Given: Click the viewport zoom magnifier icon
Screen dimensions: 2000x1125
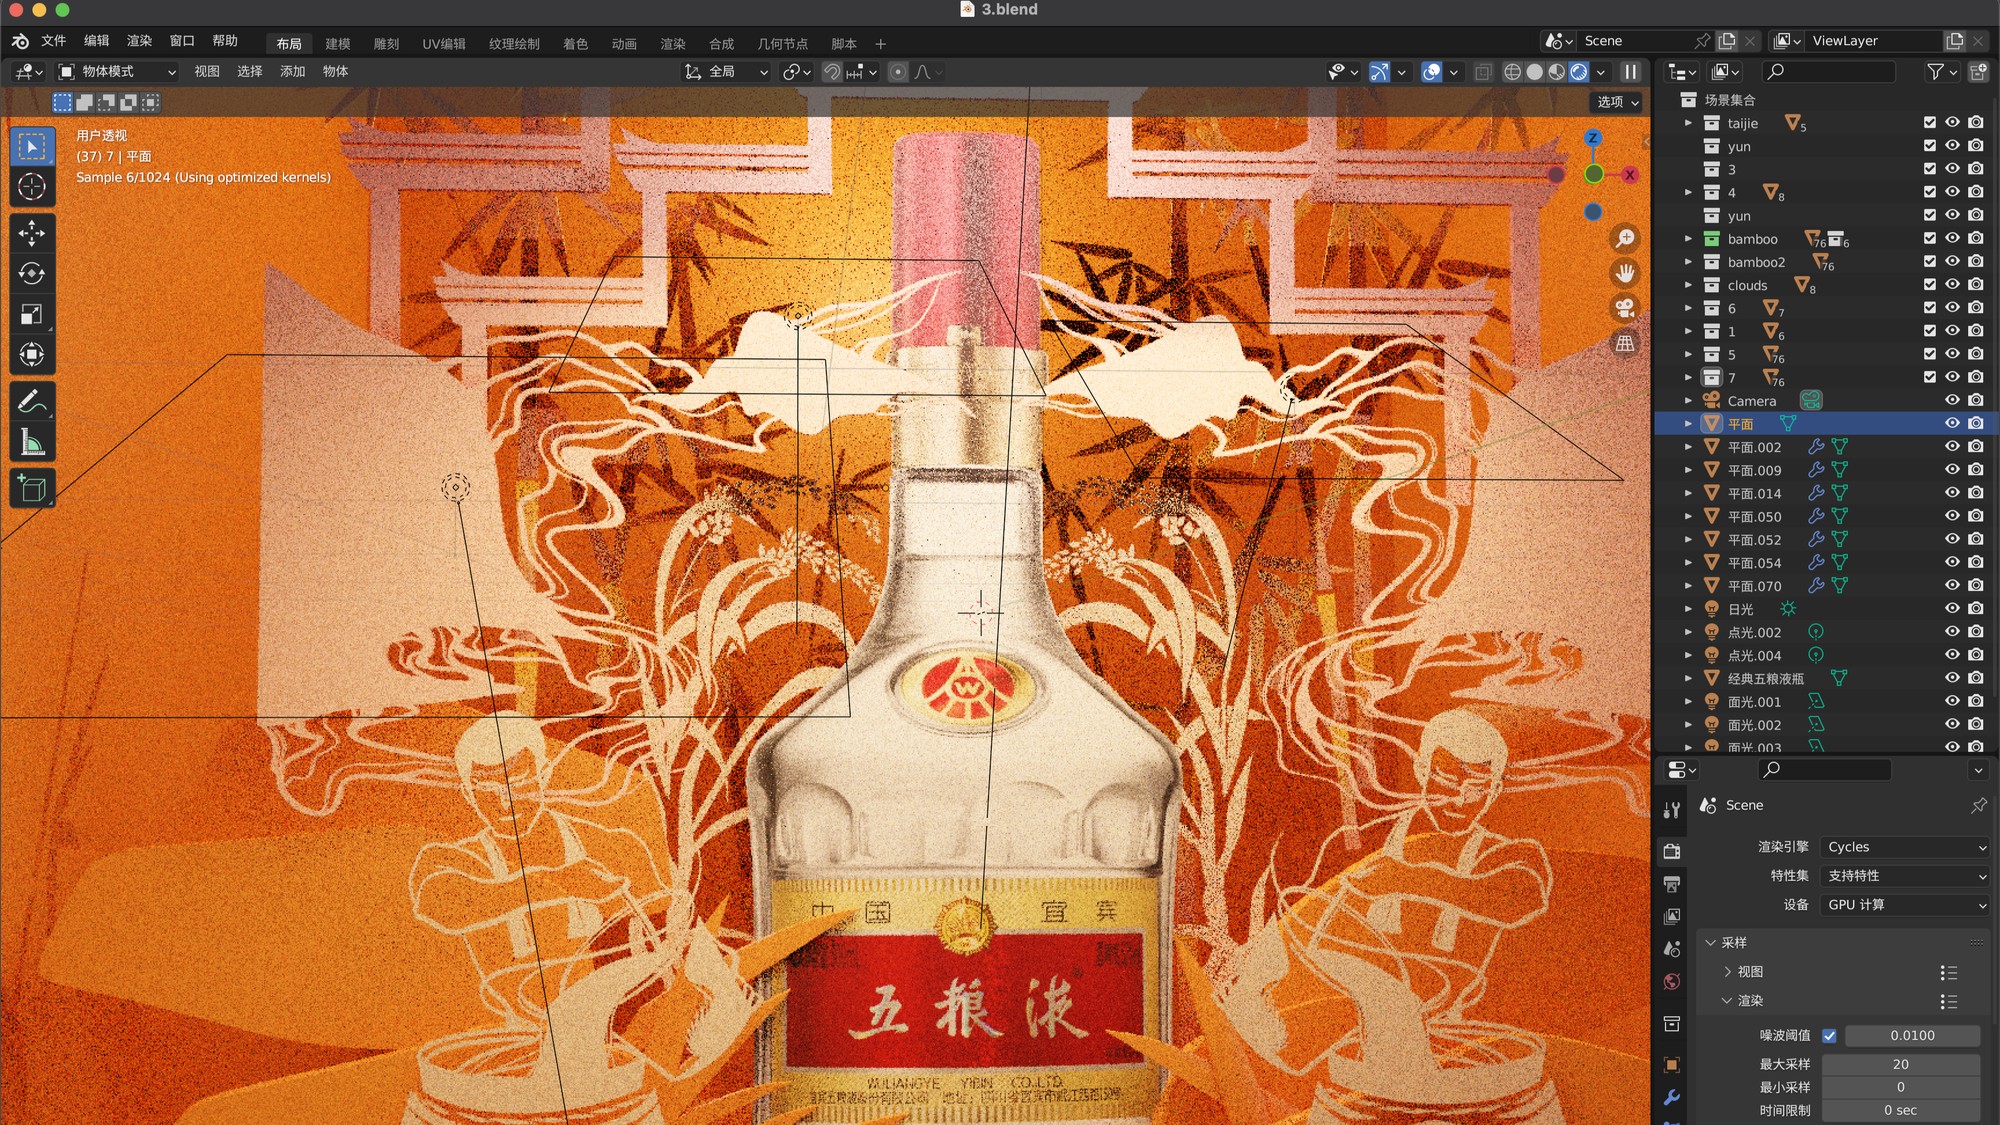Looking at the screenshot, I should pos(1625,238).
